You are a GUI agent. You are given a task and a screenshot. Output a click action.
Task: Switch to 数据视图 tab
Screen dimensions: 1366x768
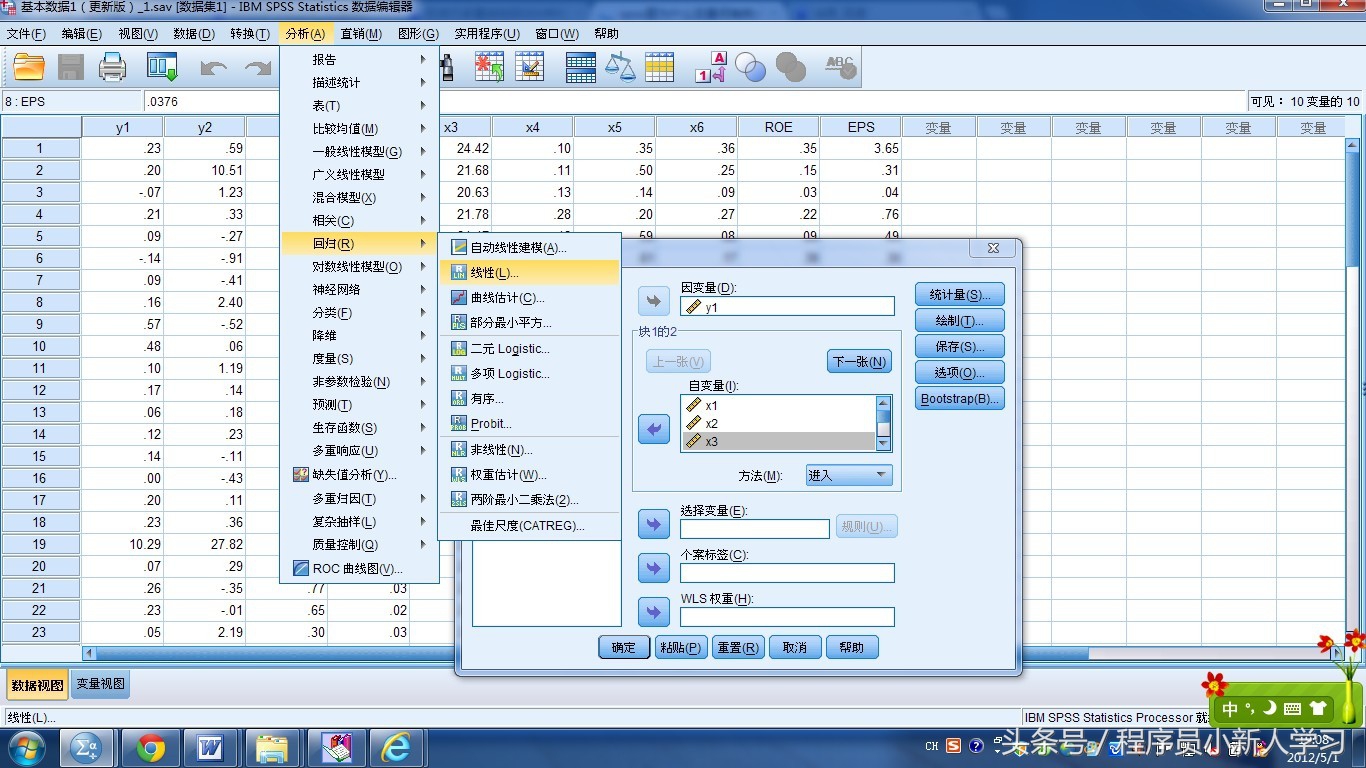tap(38, 685)
